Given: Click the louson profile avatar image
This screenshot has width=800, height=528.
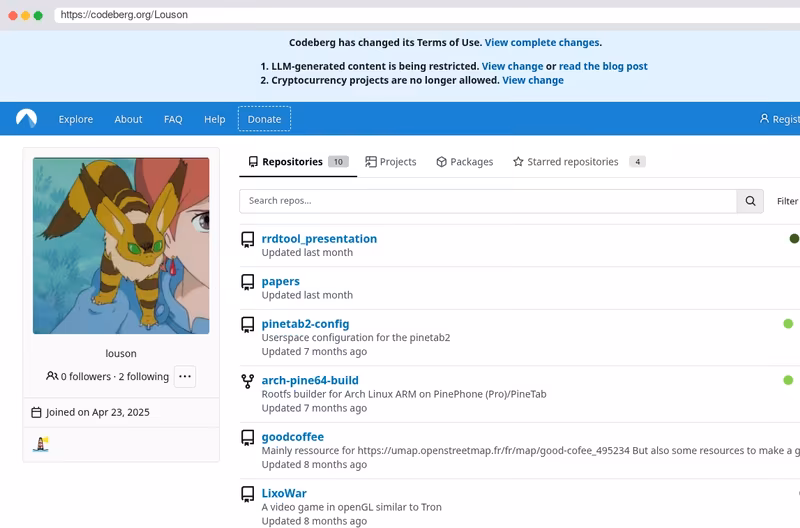Looking at the screenshot, I should pos(121,246).
